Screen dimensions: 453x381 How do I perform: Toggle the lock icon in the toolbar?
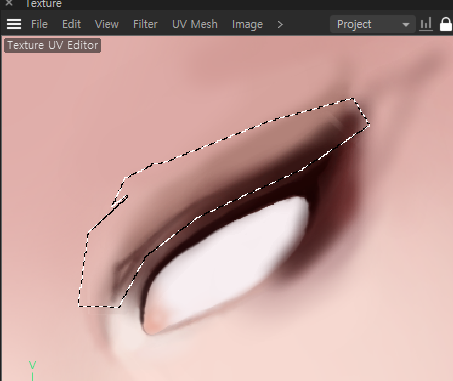pyautogui.click(x=446, y=24)
